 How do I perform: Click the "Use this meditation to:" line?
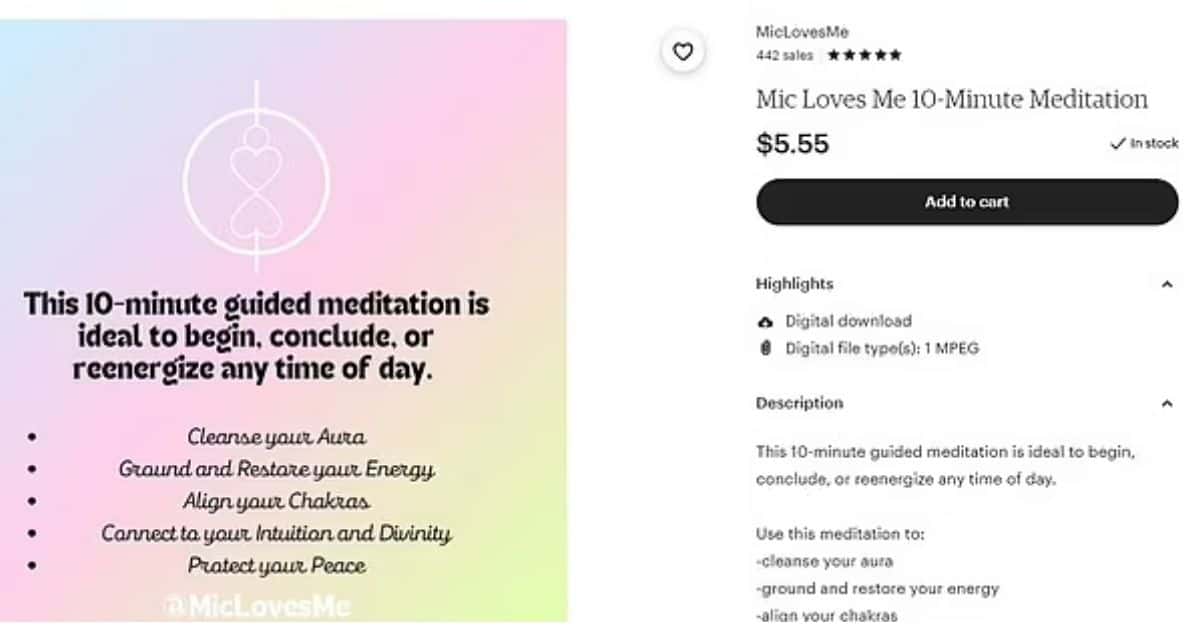(840, 534)
